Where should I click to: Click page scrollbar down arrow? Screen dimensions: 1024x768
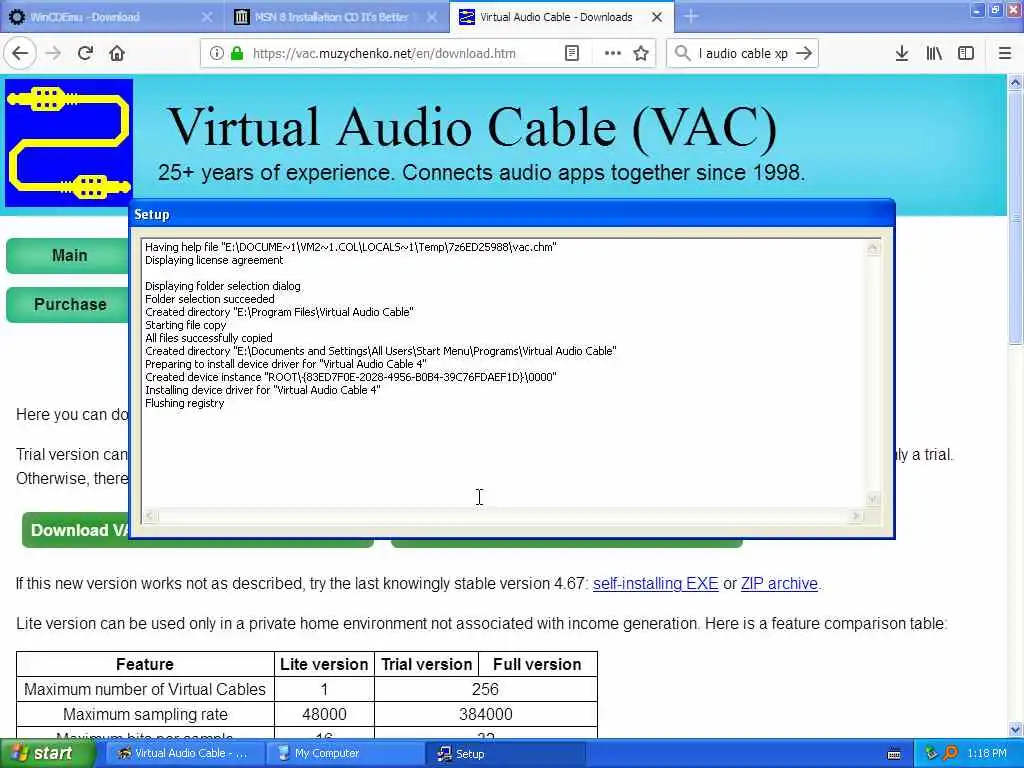(1015, 729)
